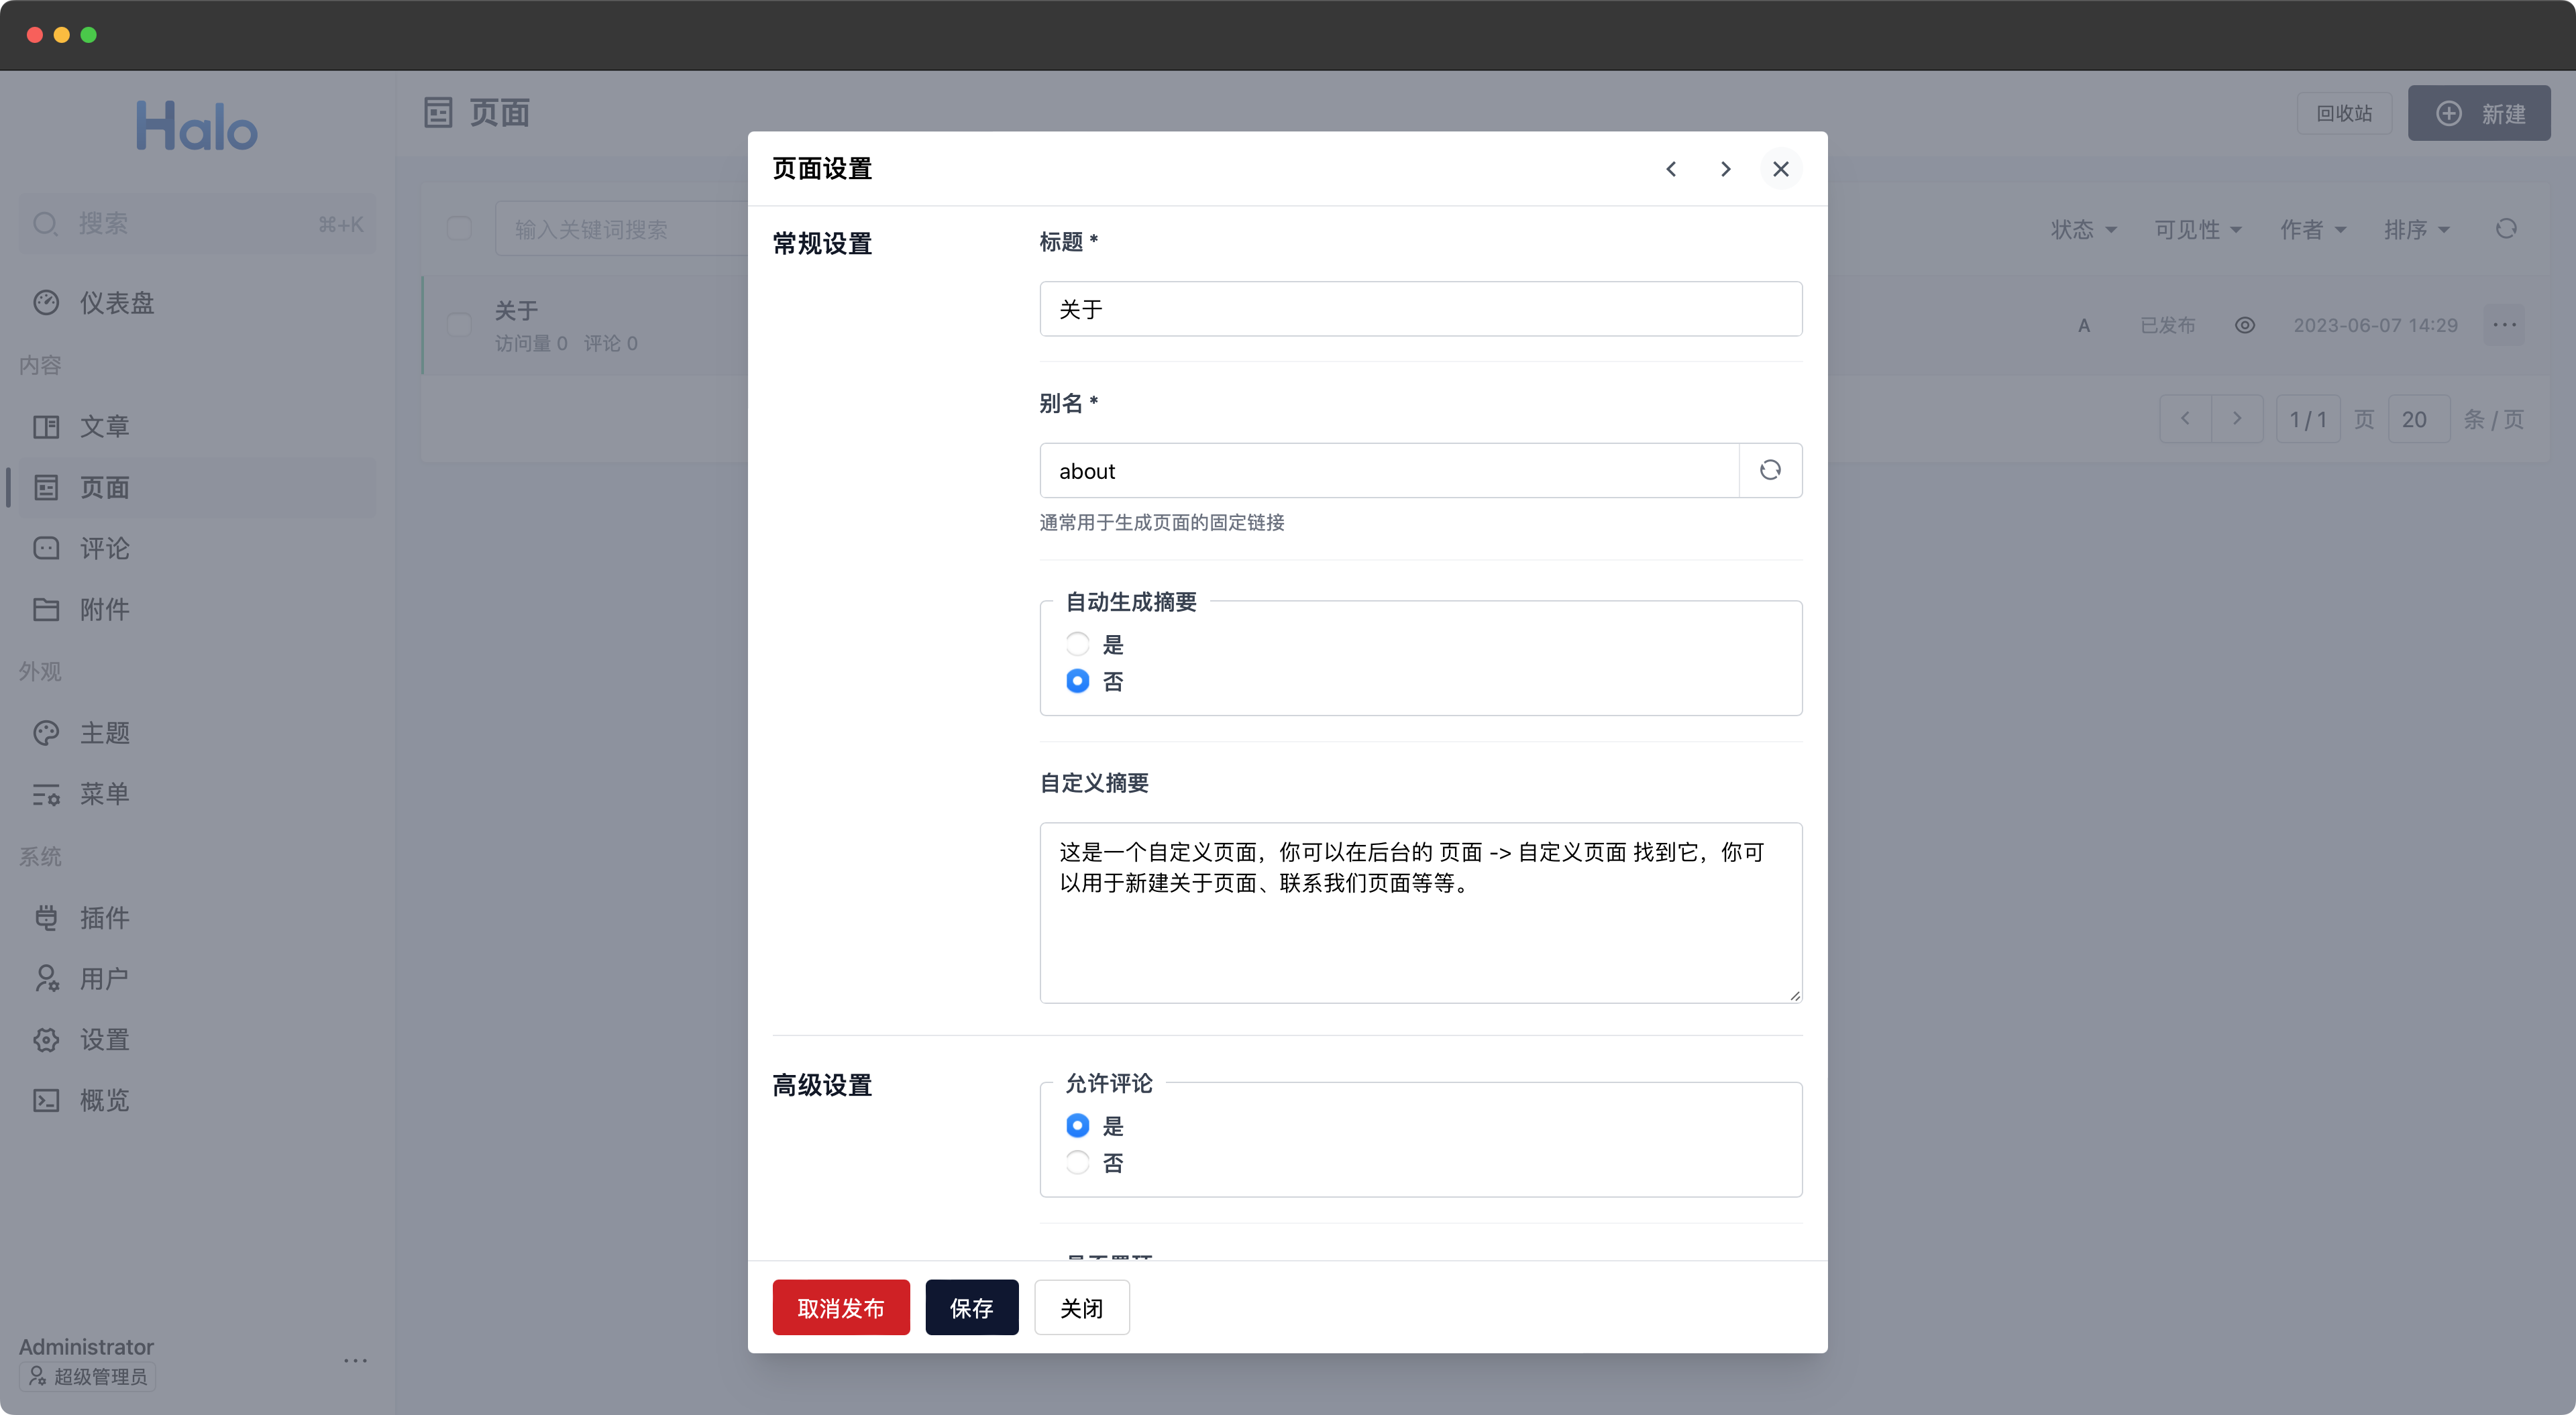Click the 页面 header page icon
This screenshot has width=2576, height=1415.
(438, 113)
